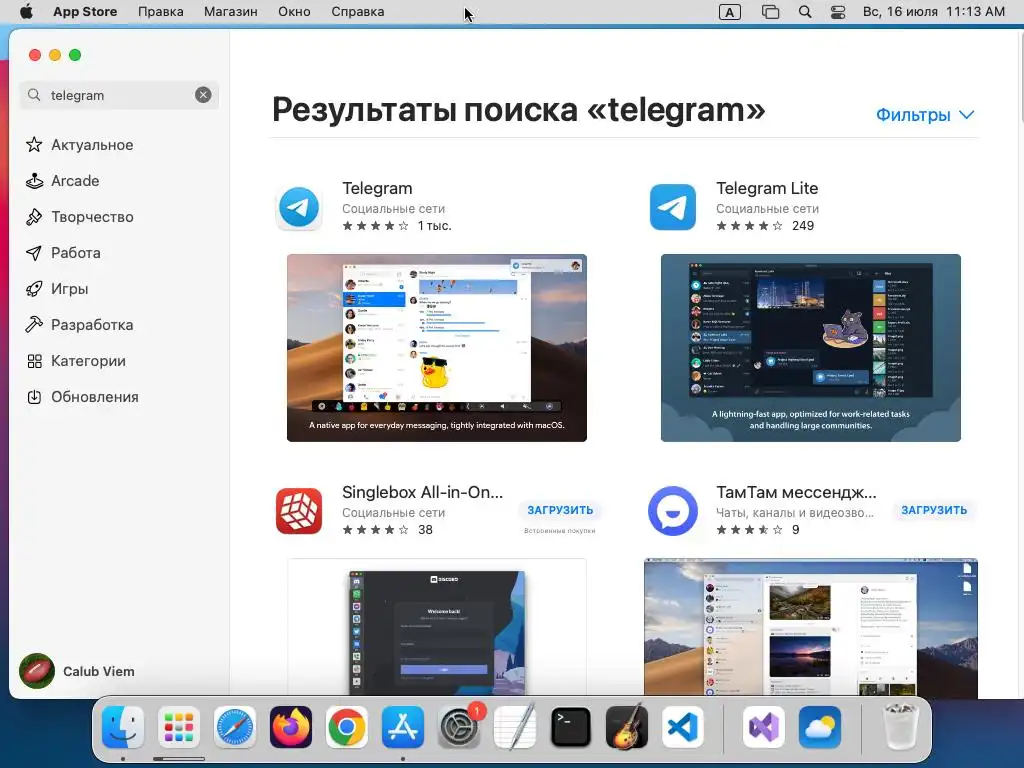Open Launchpad from the Dock
Image resolution: width=1024 pixels, height=768 pixels.
pyautogui.click(x=179, y=727)
